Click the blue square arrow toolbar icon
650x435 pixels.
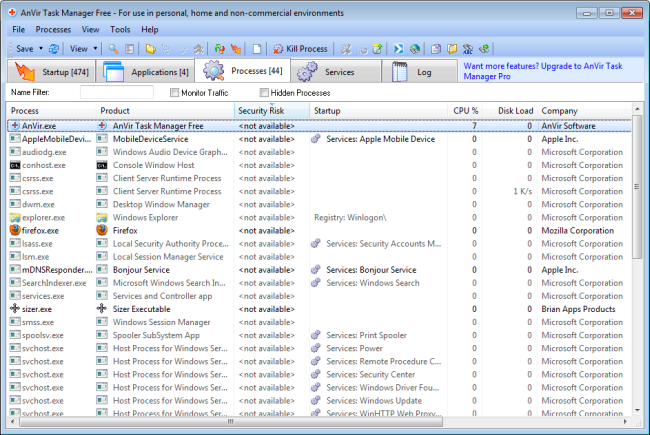tap(398, 49)
